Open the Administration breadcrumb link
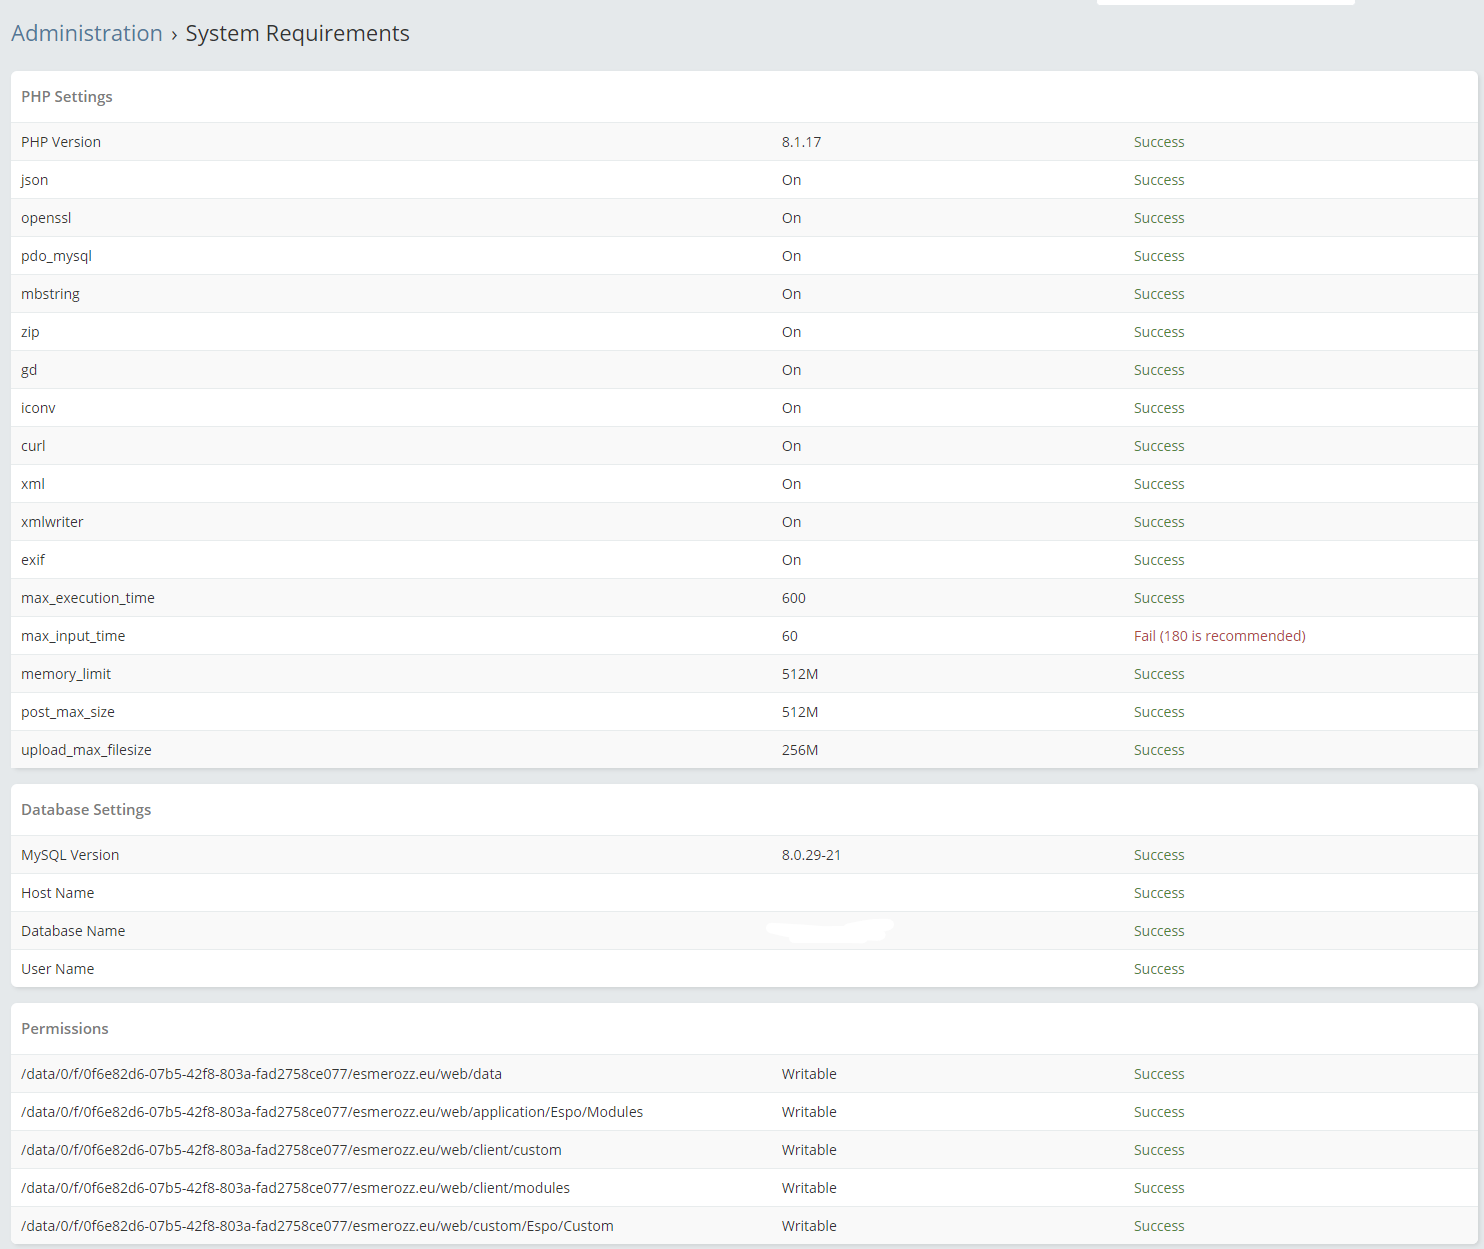Screen dimensions: 1484x1249 pos(87,33)
